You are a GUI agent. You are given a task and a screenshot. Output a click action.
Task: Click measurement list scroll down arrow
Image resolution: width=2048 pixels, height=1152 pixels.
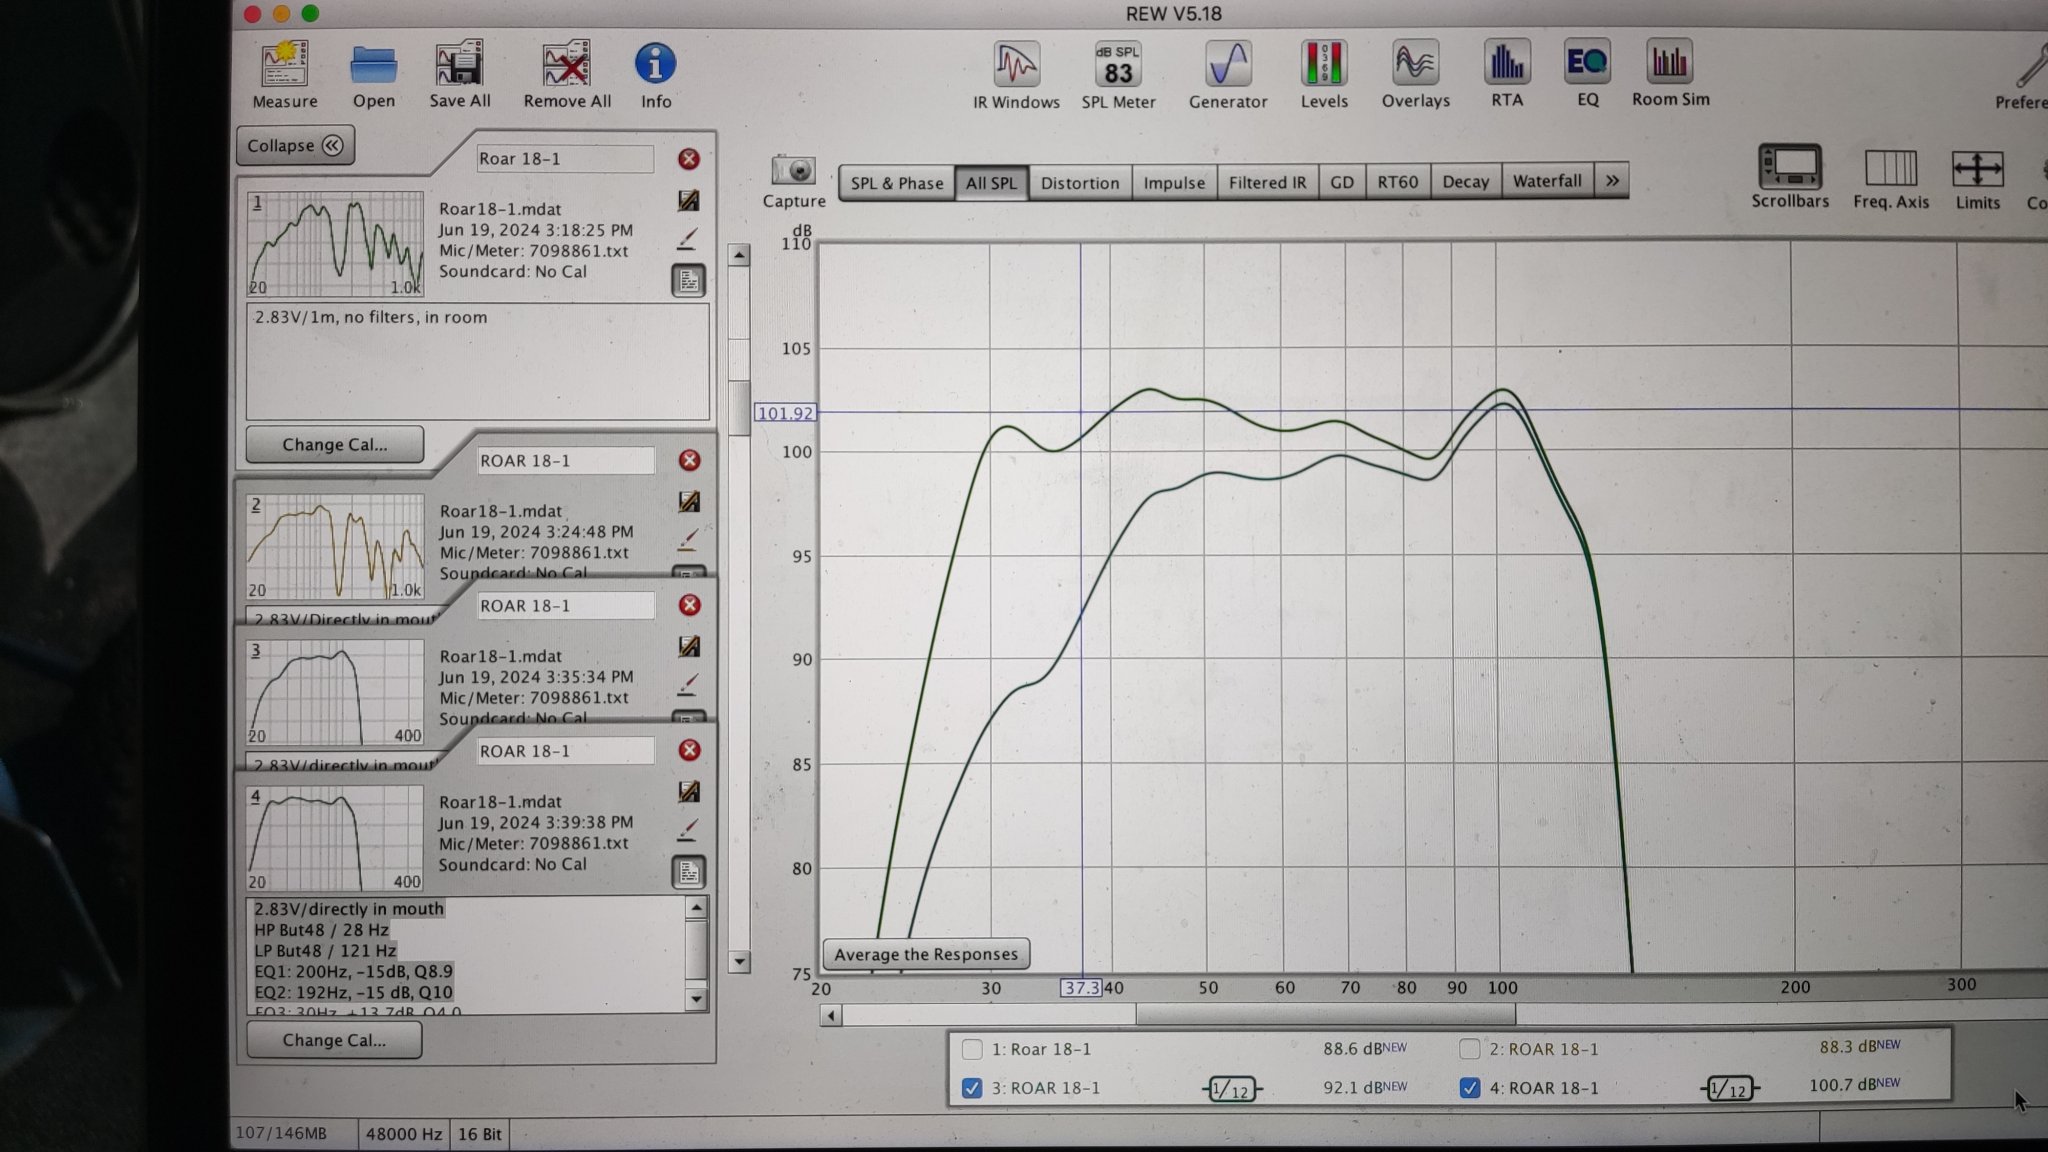pyautogui.click(x=739, y=962)
